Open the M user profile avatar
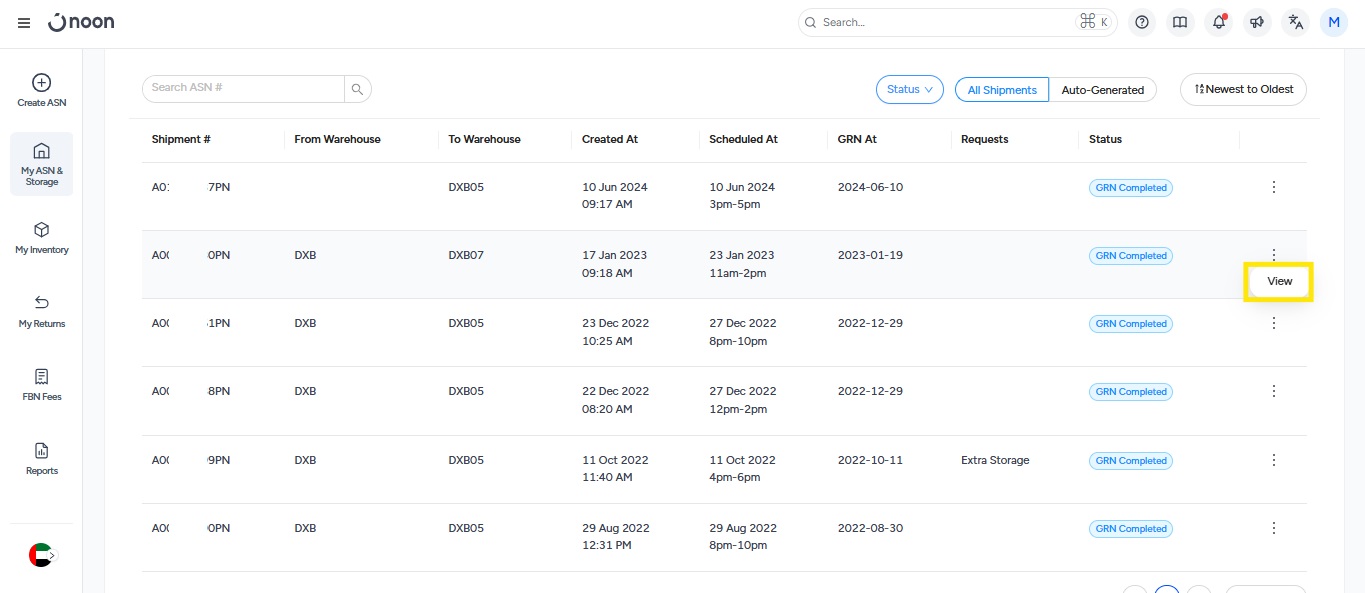Screen dimensions: 1365x593 click(x=1333, y=22)
